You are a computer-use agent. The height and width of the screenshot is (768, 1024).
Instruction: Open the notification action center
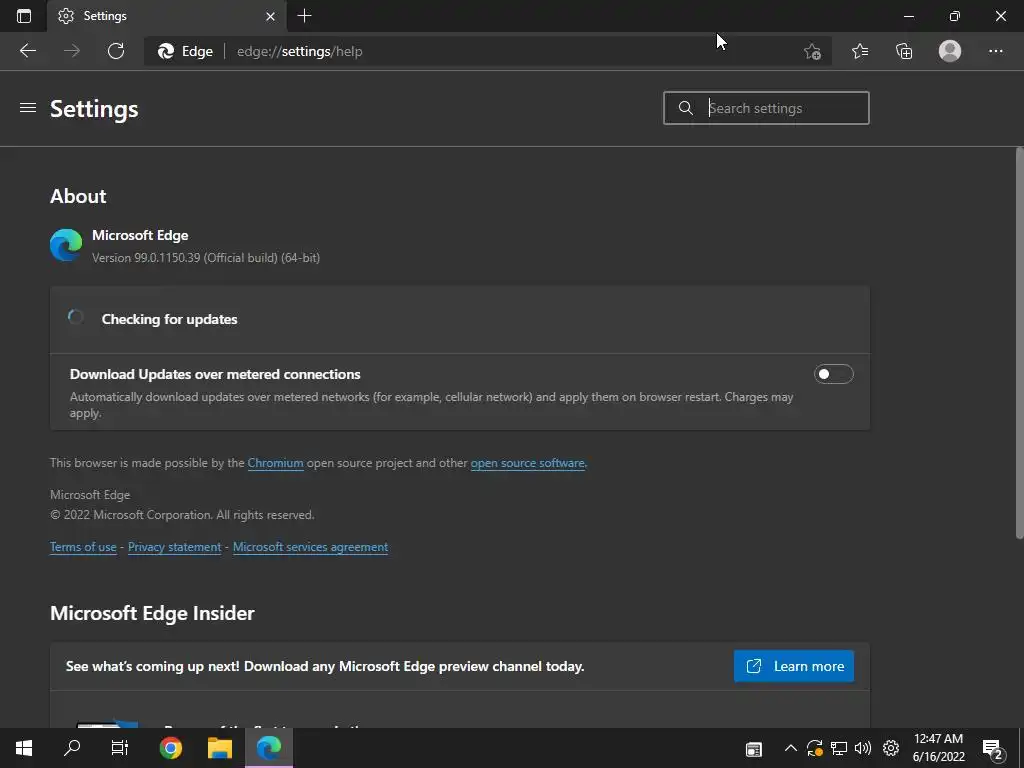[993, 749]
